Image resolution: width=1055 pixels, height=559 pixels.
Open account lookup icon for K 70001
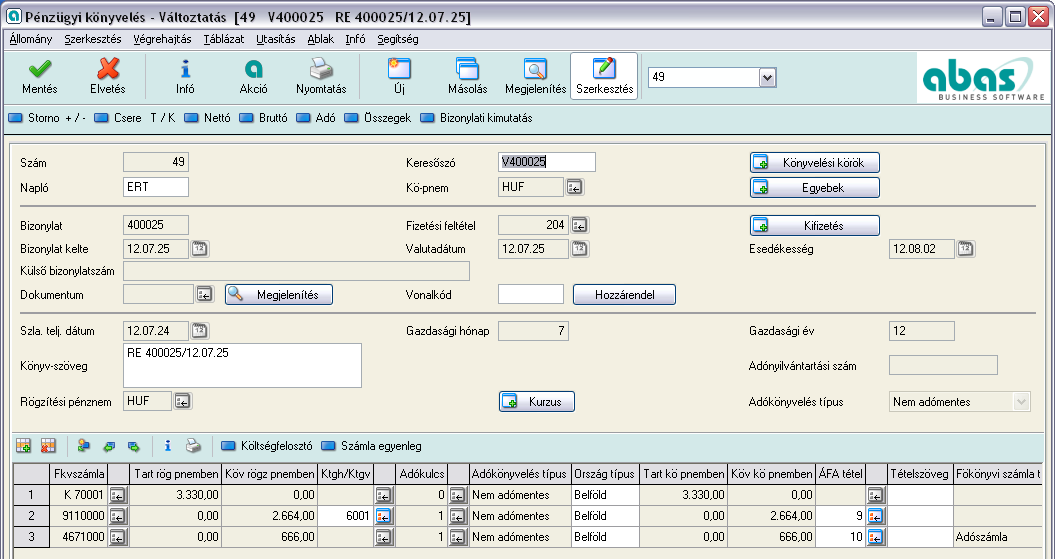pos(118,495)
